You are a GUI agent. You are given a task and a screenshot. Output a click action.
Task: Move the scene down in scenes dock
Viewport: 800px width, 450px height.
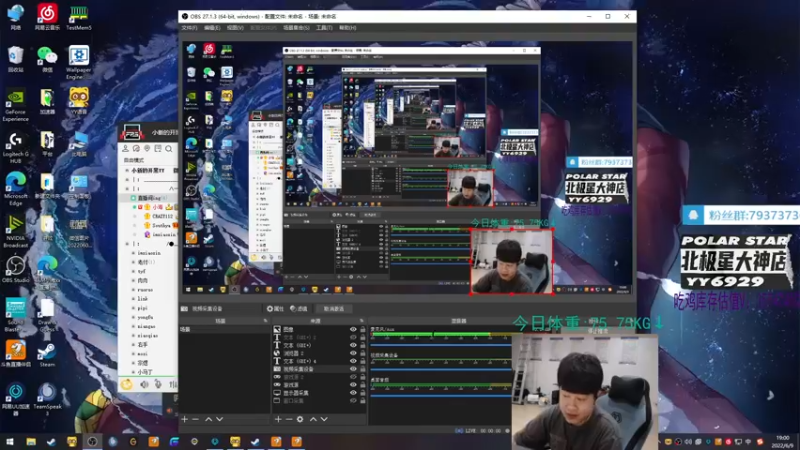click(x=219, y=419)
